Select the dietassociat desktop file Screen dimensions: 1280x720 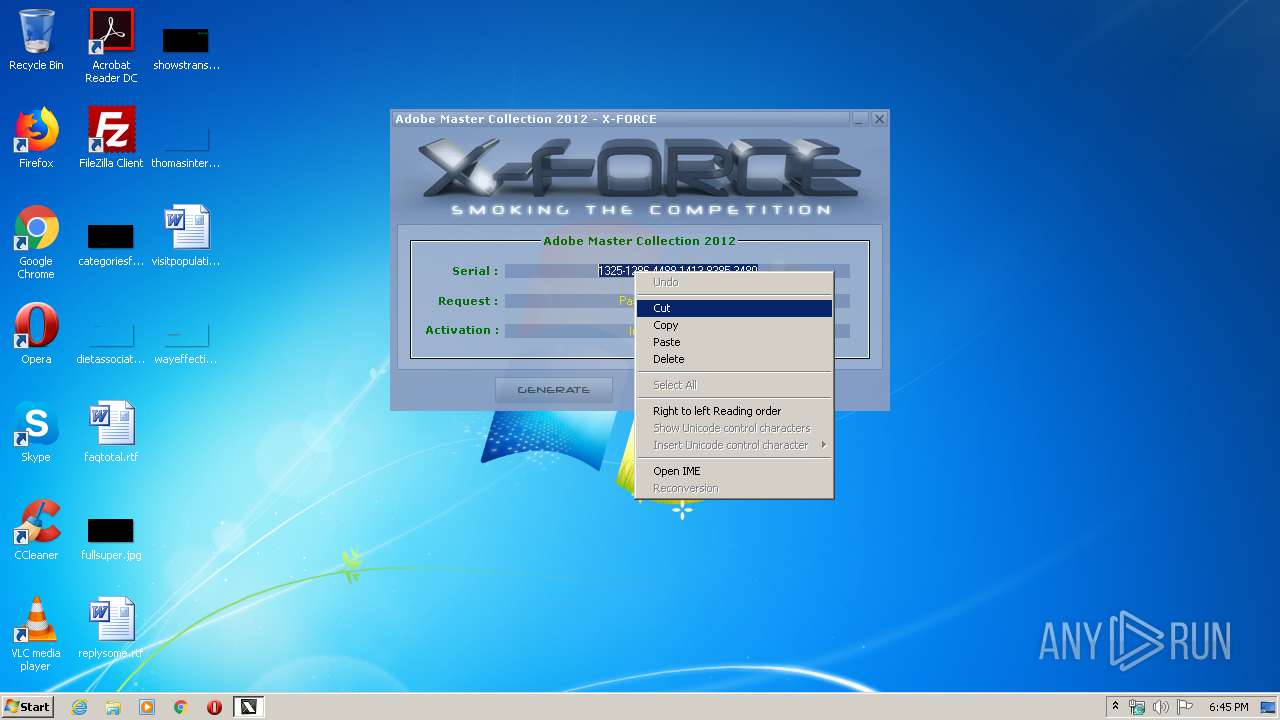coord(111,341)
